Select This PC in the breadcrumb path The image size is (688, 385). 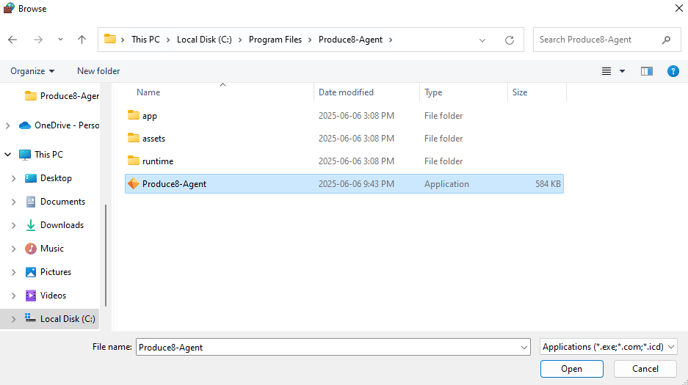tap(145, 40)
